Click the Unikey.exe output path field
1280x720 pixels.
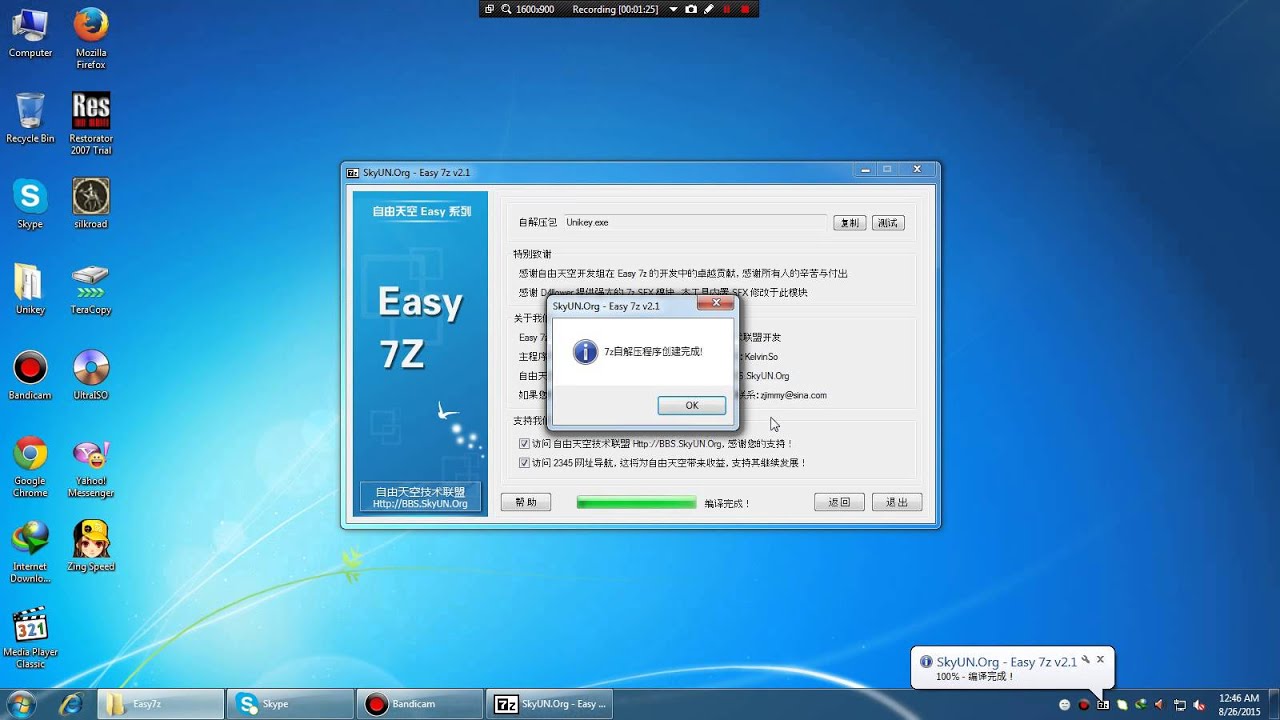pyautogui.click(x=694, y=222)
